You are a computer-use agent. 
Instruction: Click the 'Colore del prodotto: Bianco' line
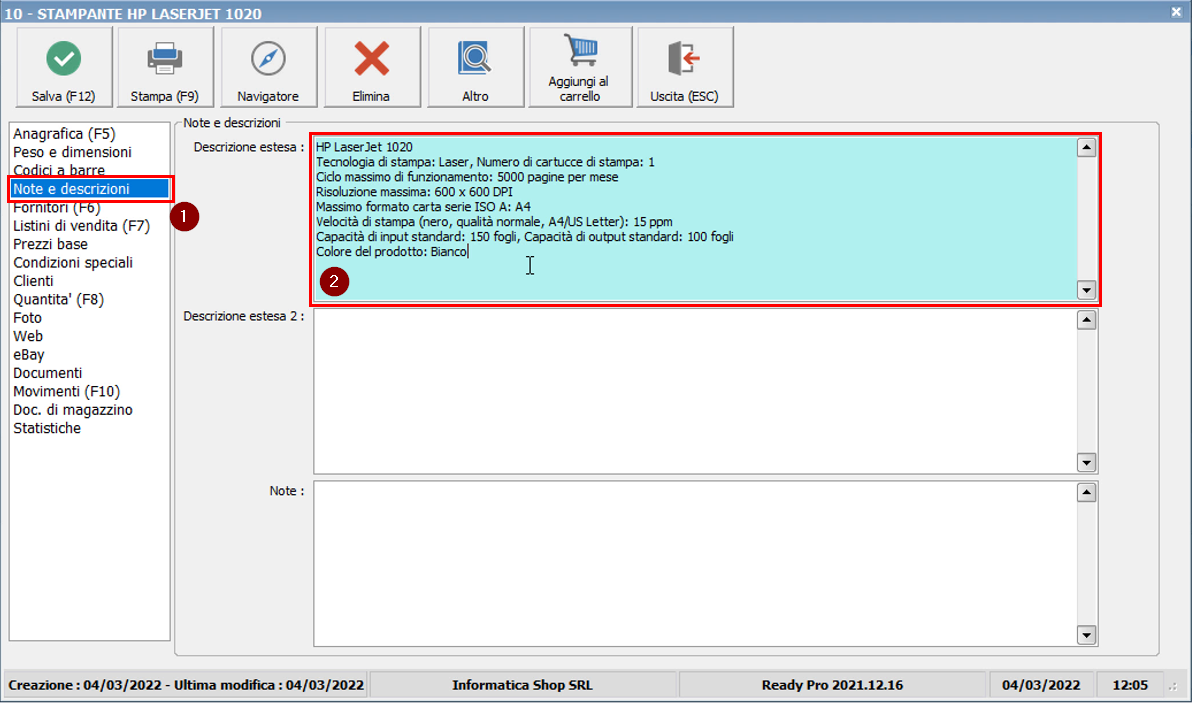(392, 252)
